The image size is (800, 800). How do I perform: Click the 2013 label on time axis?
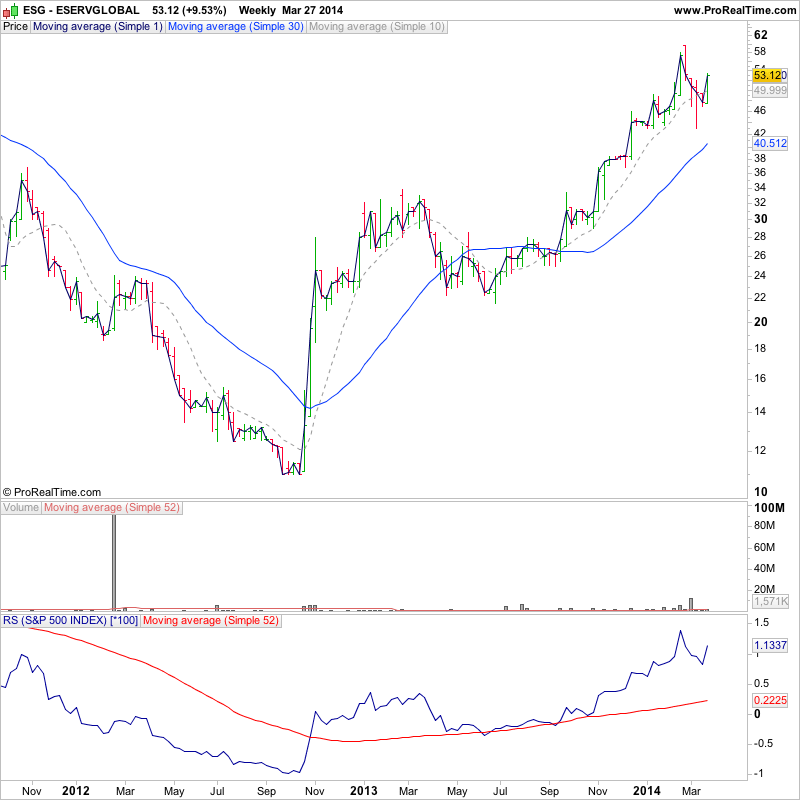364,791
